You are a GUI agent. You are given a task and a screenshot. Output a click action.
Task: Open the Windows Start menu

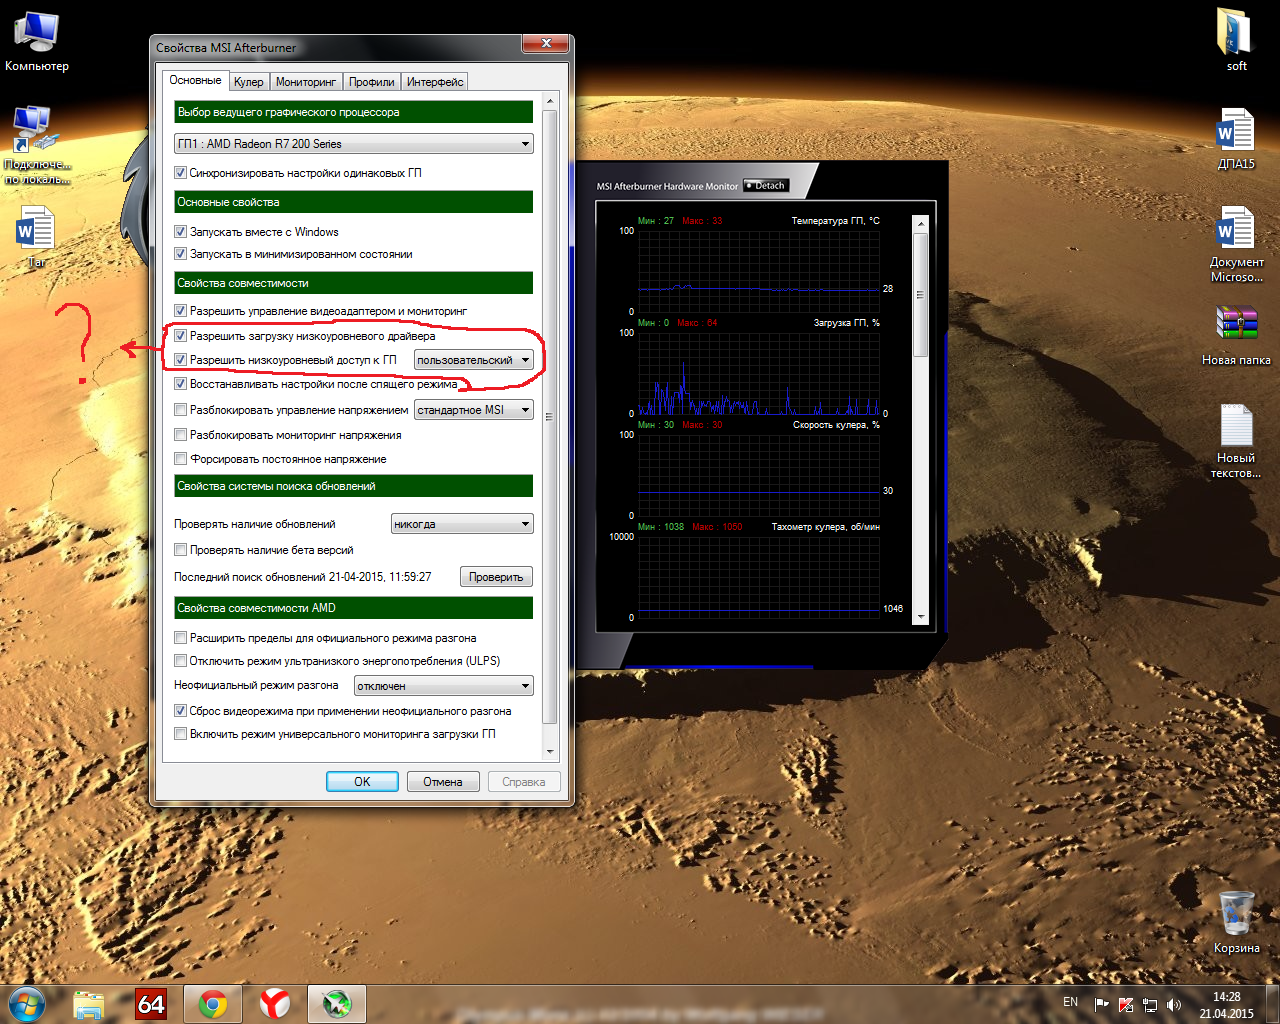tap(26, 1003)
